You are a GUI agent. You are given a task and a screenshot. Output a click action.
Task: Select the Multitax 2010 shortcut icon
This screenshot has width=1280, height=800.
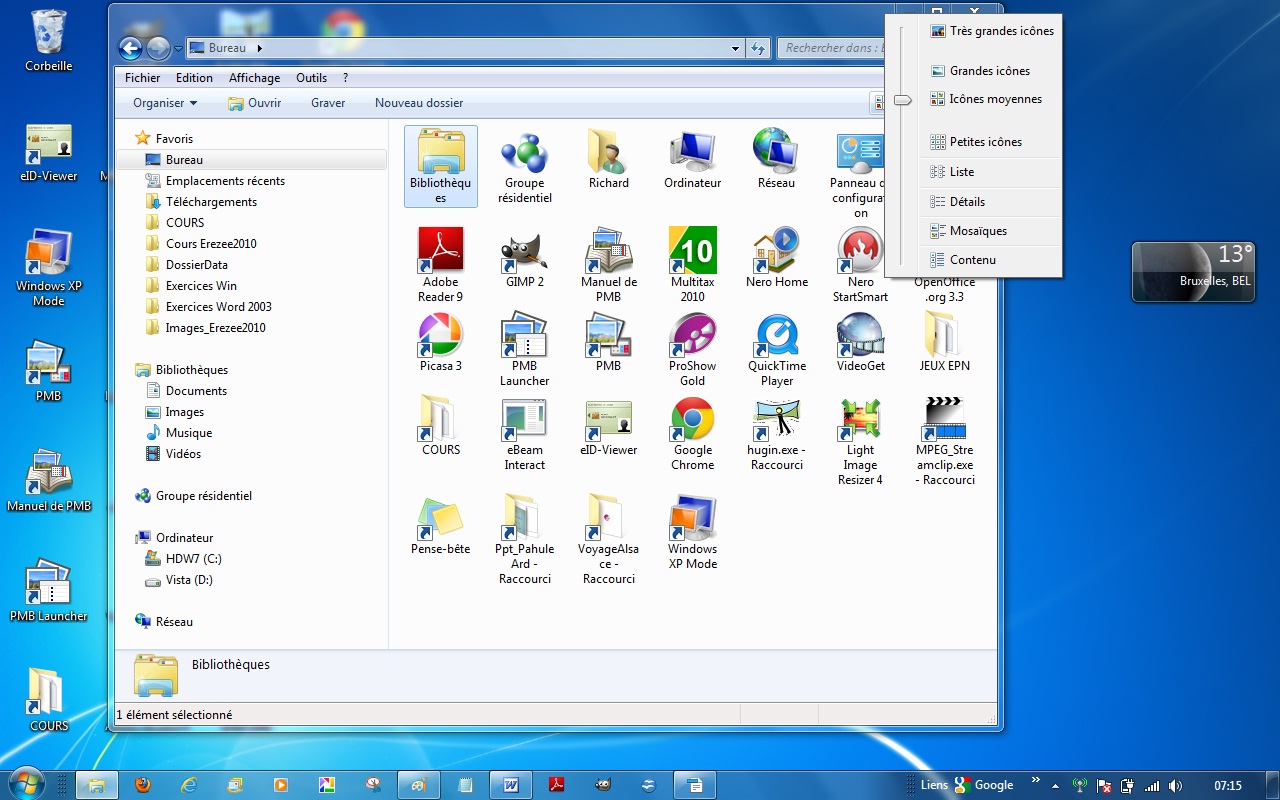[x=692, y=264]
